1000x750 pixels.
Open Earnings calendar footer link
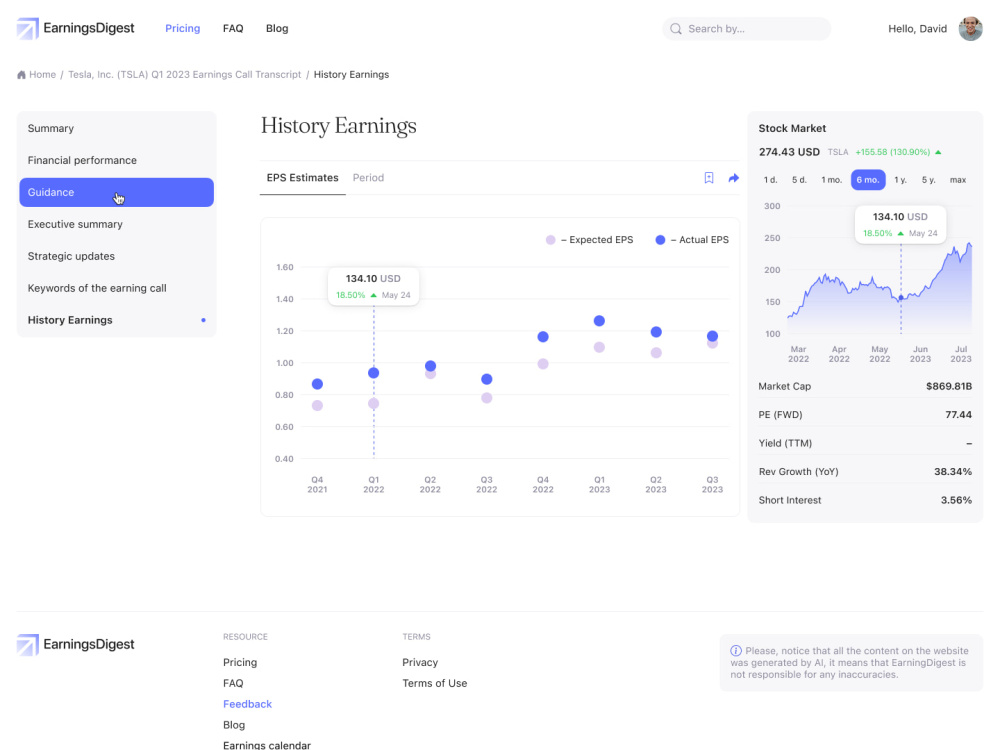coord(267,745)
